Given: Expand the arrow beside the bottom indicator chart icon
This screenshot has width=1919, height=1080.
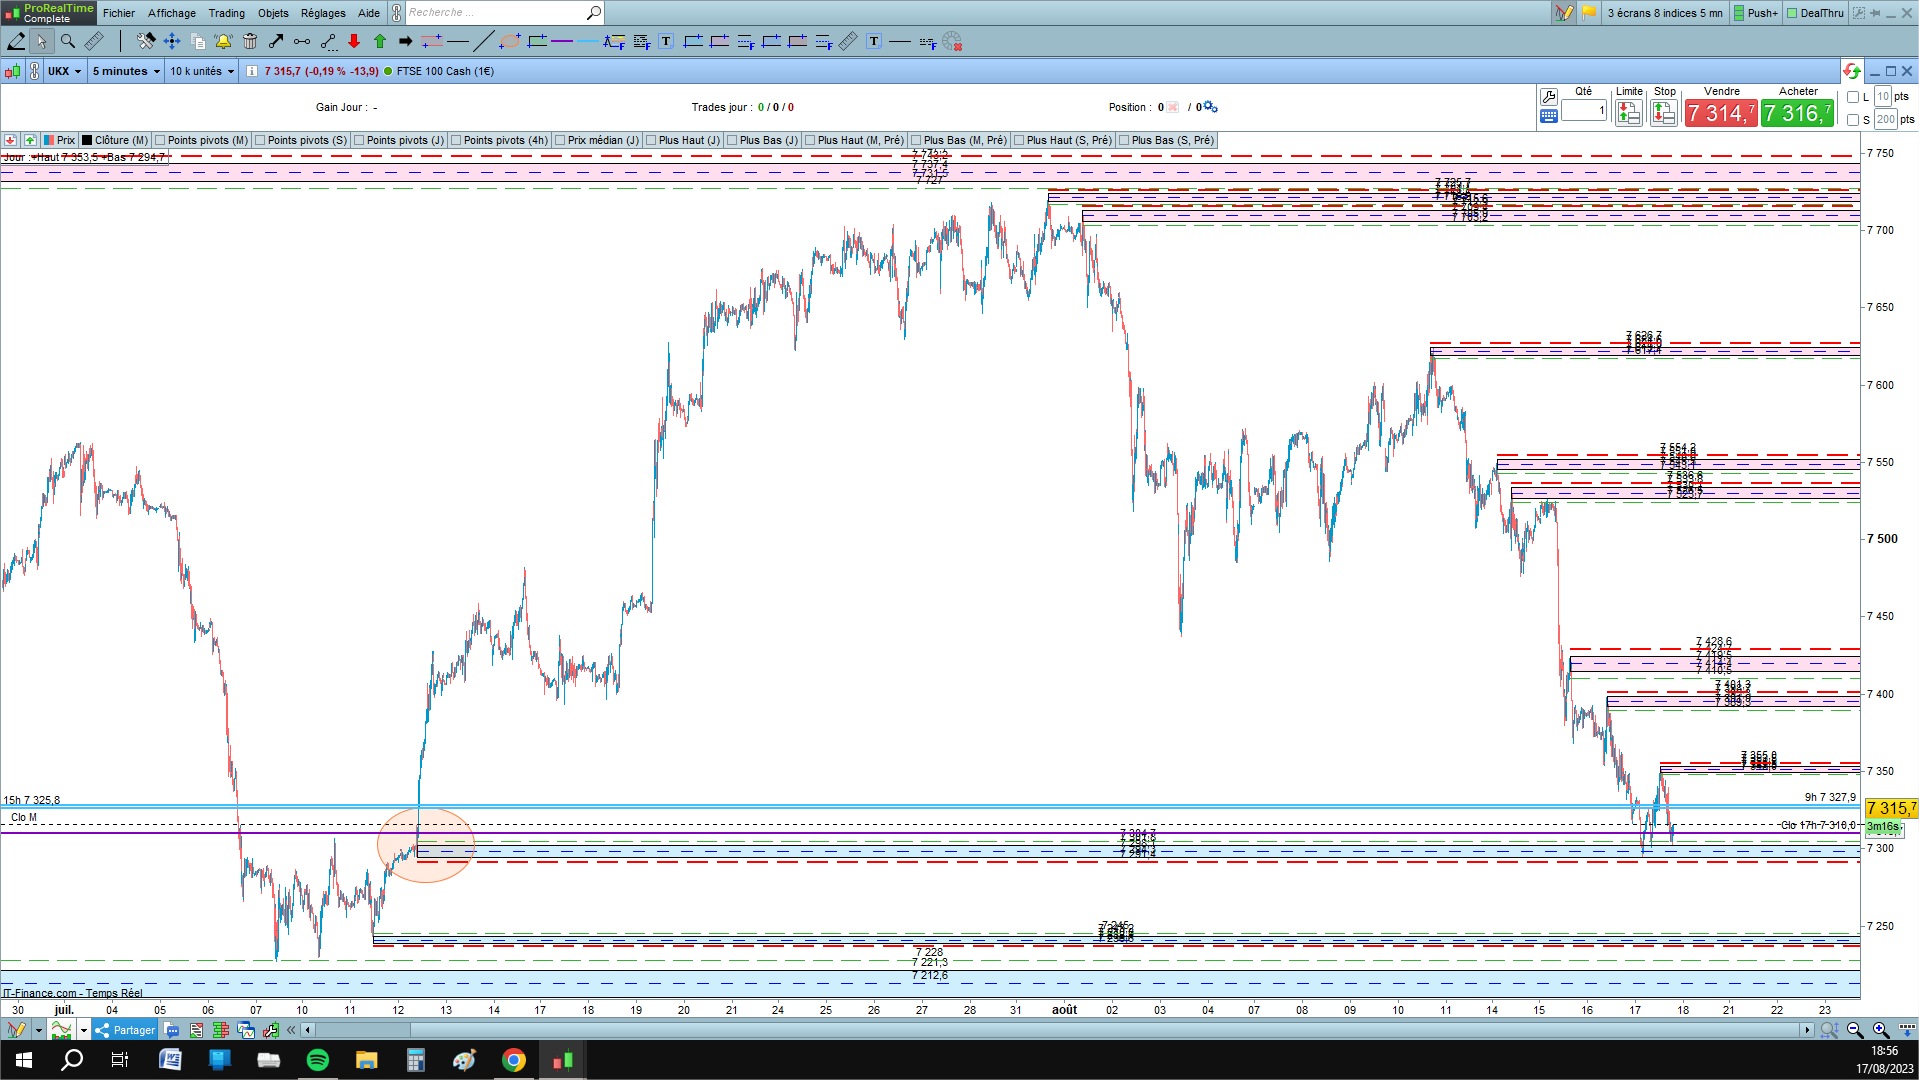Looking at the screenshot, I should click(84, 1030).
